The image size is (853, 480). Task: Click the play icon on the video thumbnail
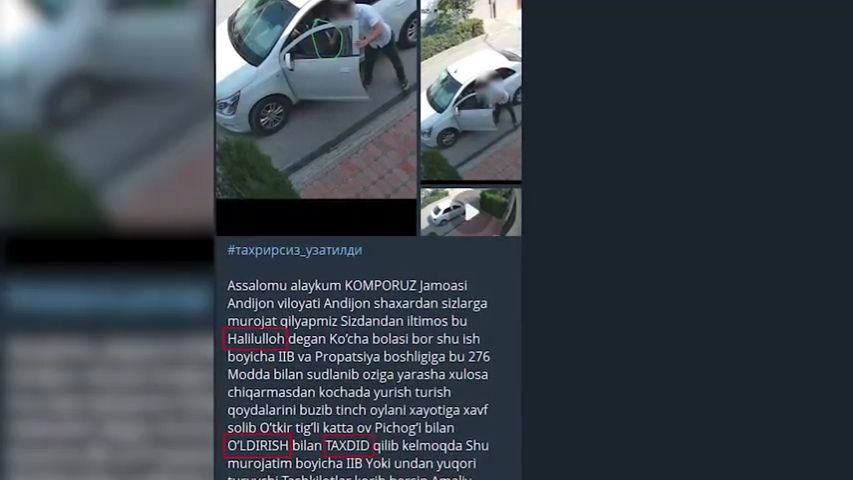[472, 212]
